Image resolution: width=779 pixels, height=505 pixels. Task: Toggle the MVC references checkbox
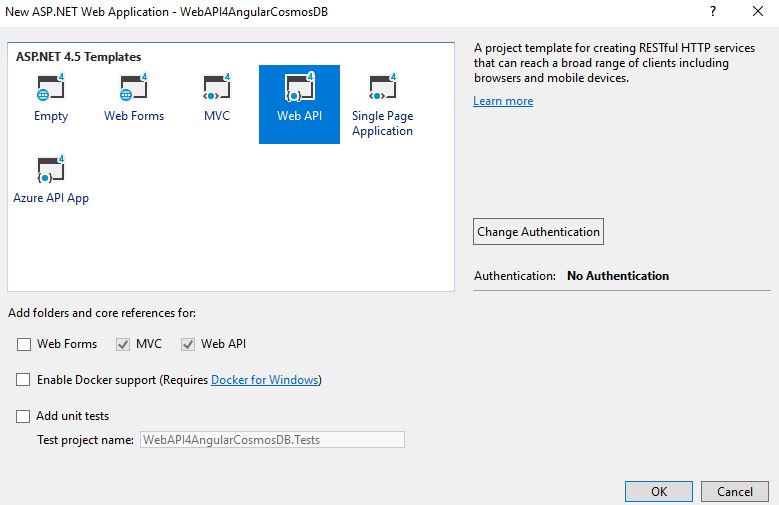(123, 344)
